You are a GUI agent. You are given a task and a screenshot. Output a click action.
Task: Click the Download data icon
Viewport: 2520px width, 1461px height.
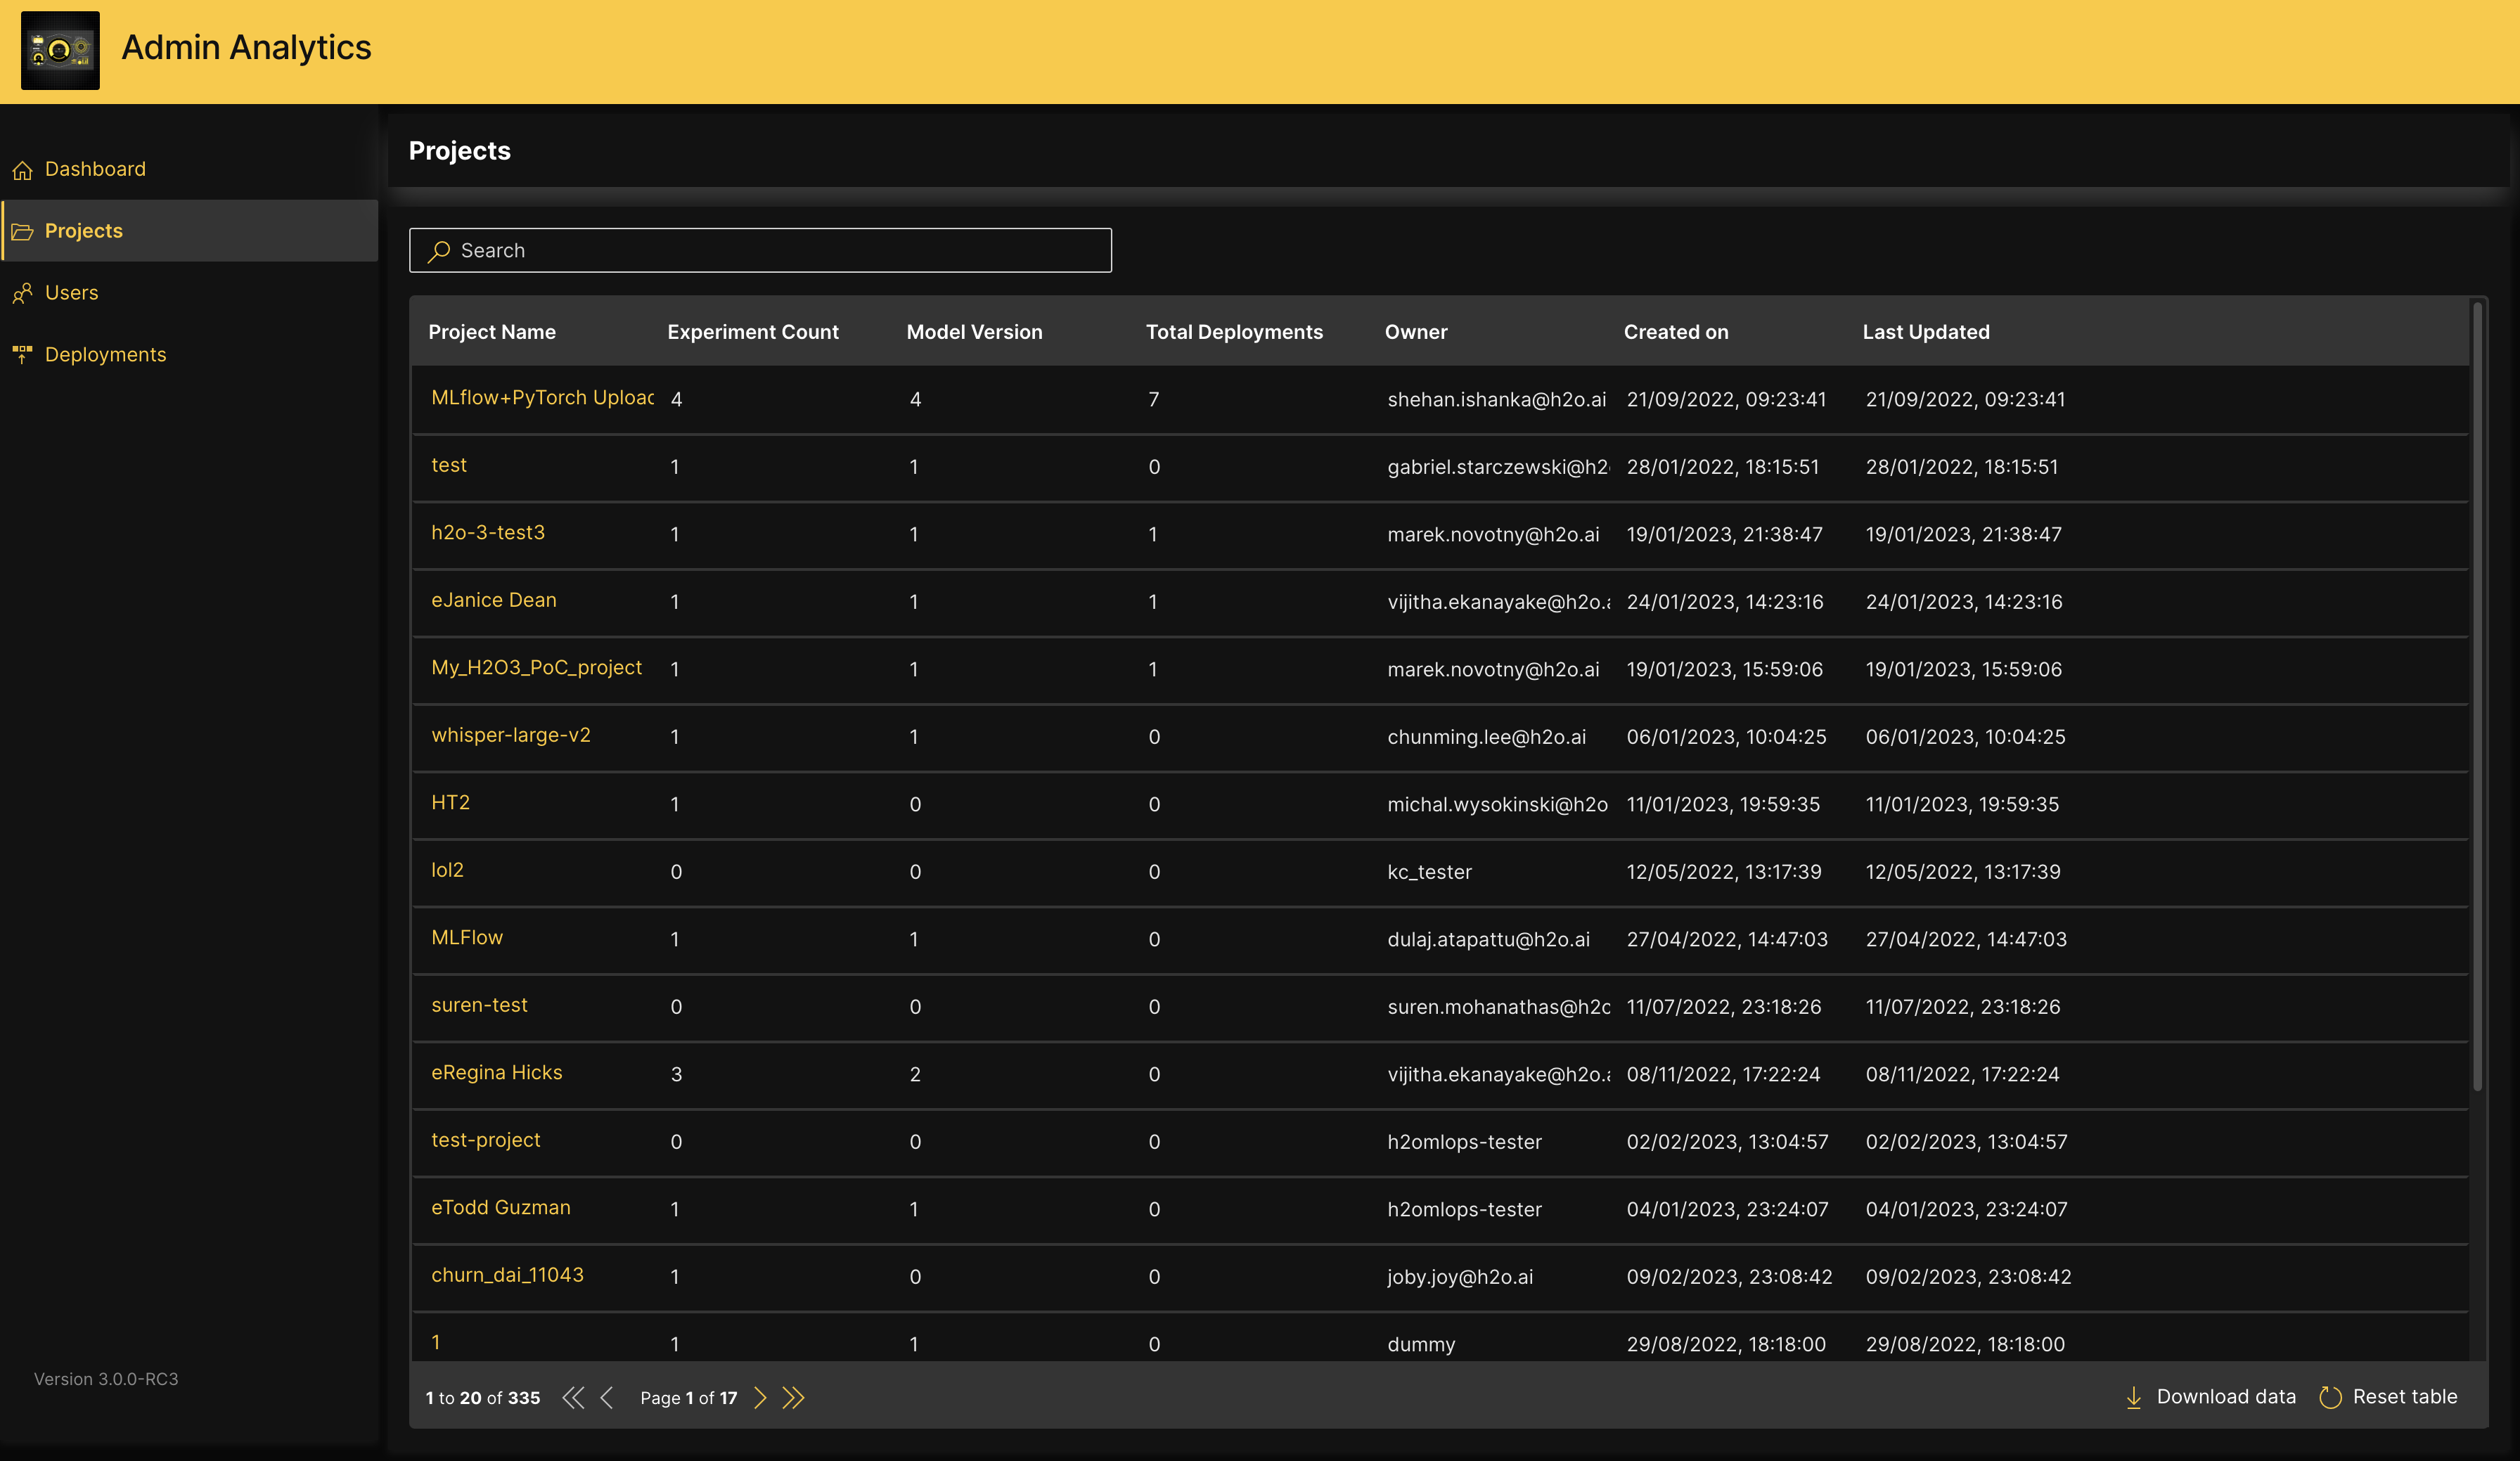pos(2135,1397)
